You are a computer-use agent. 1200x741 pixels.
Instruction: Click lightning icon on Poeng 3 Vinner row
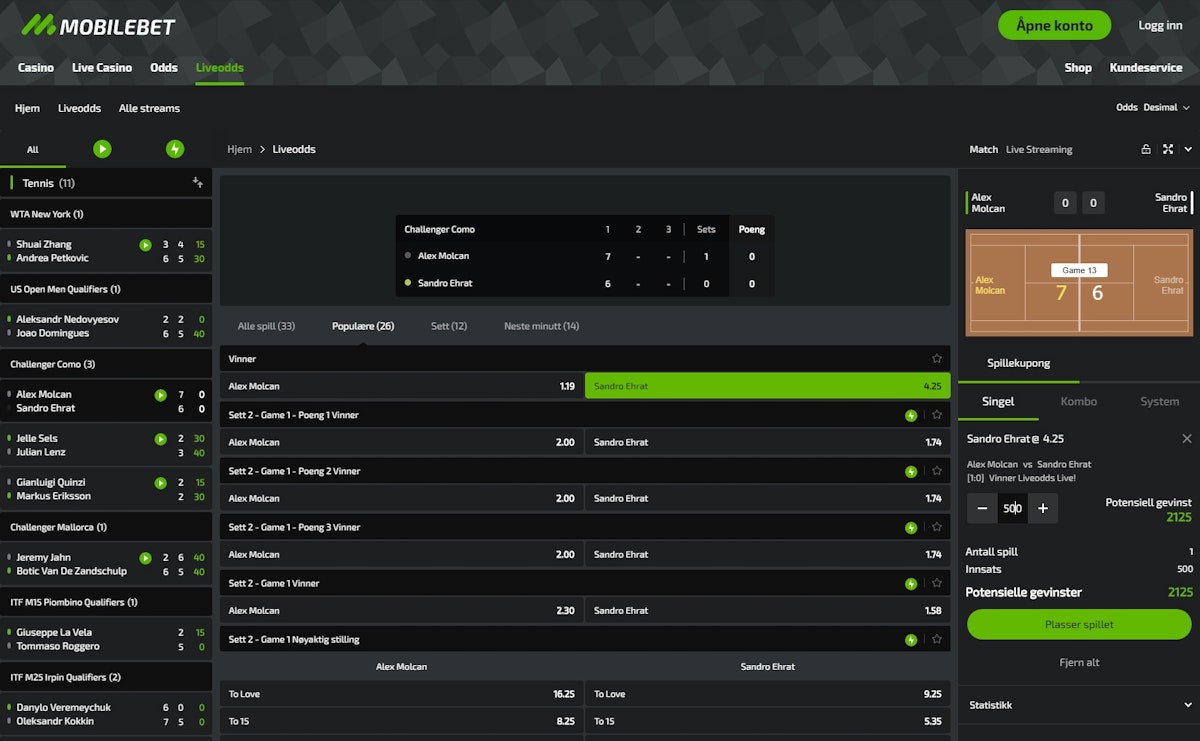click(x=911, y=527)
